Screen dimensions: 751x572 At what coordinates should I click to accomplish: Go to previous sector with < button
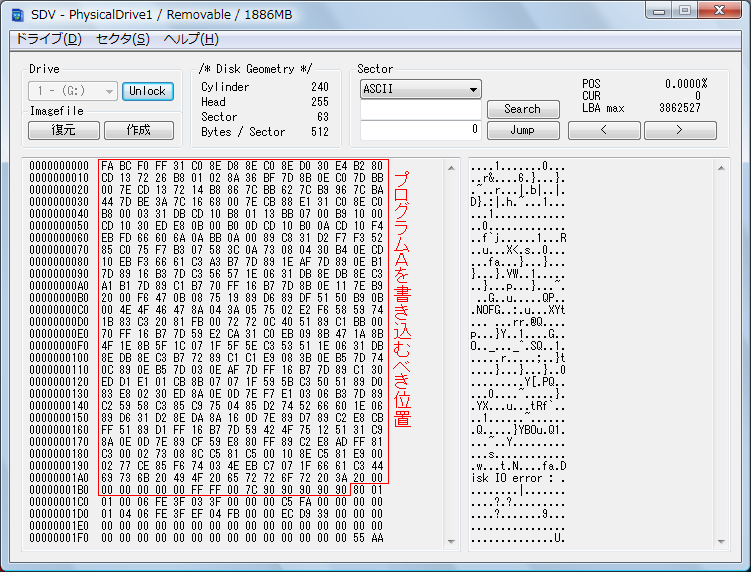tap(603, 130)
